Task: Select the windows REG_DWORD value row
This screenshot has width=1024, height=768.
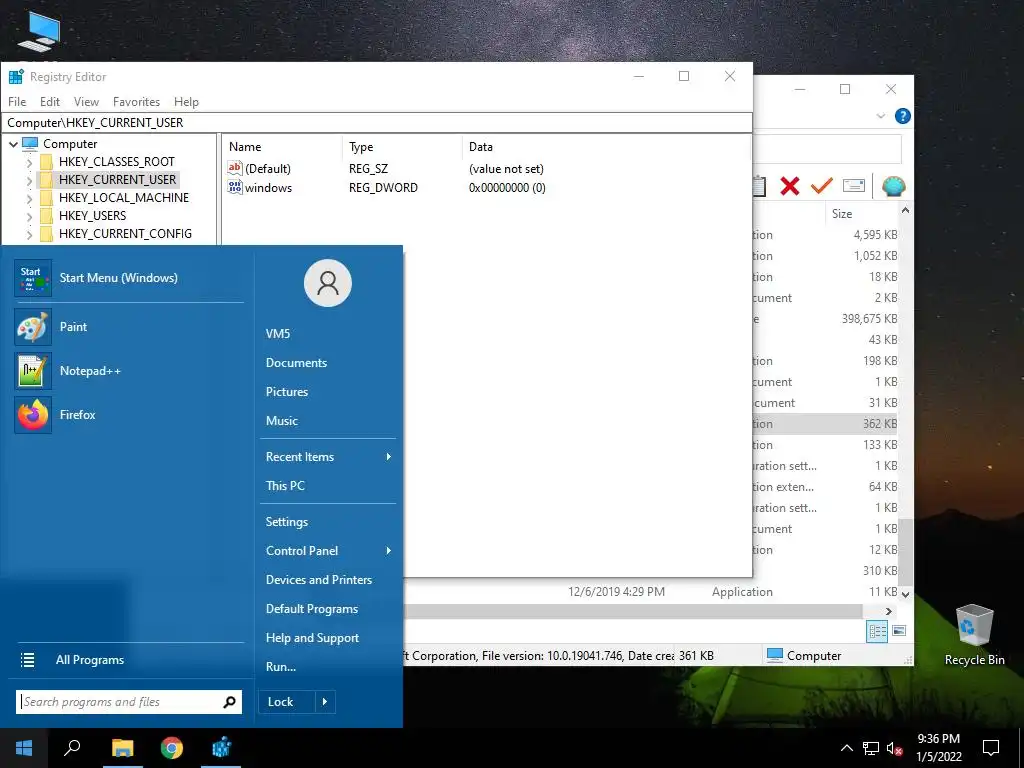Action: click(387, 187)
